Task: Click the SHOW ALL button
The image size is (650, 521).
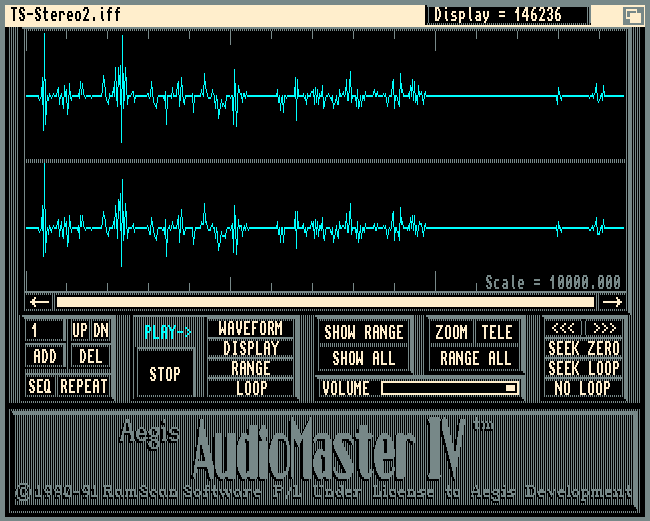Action: (364, 359)
